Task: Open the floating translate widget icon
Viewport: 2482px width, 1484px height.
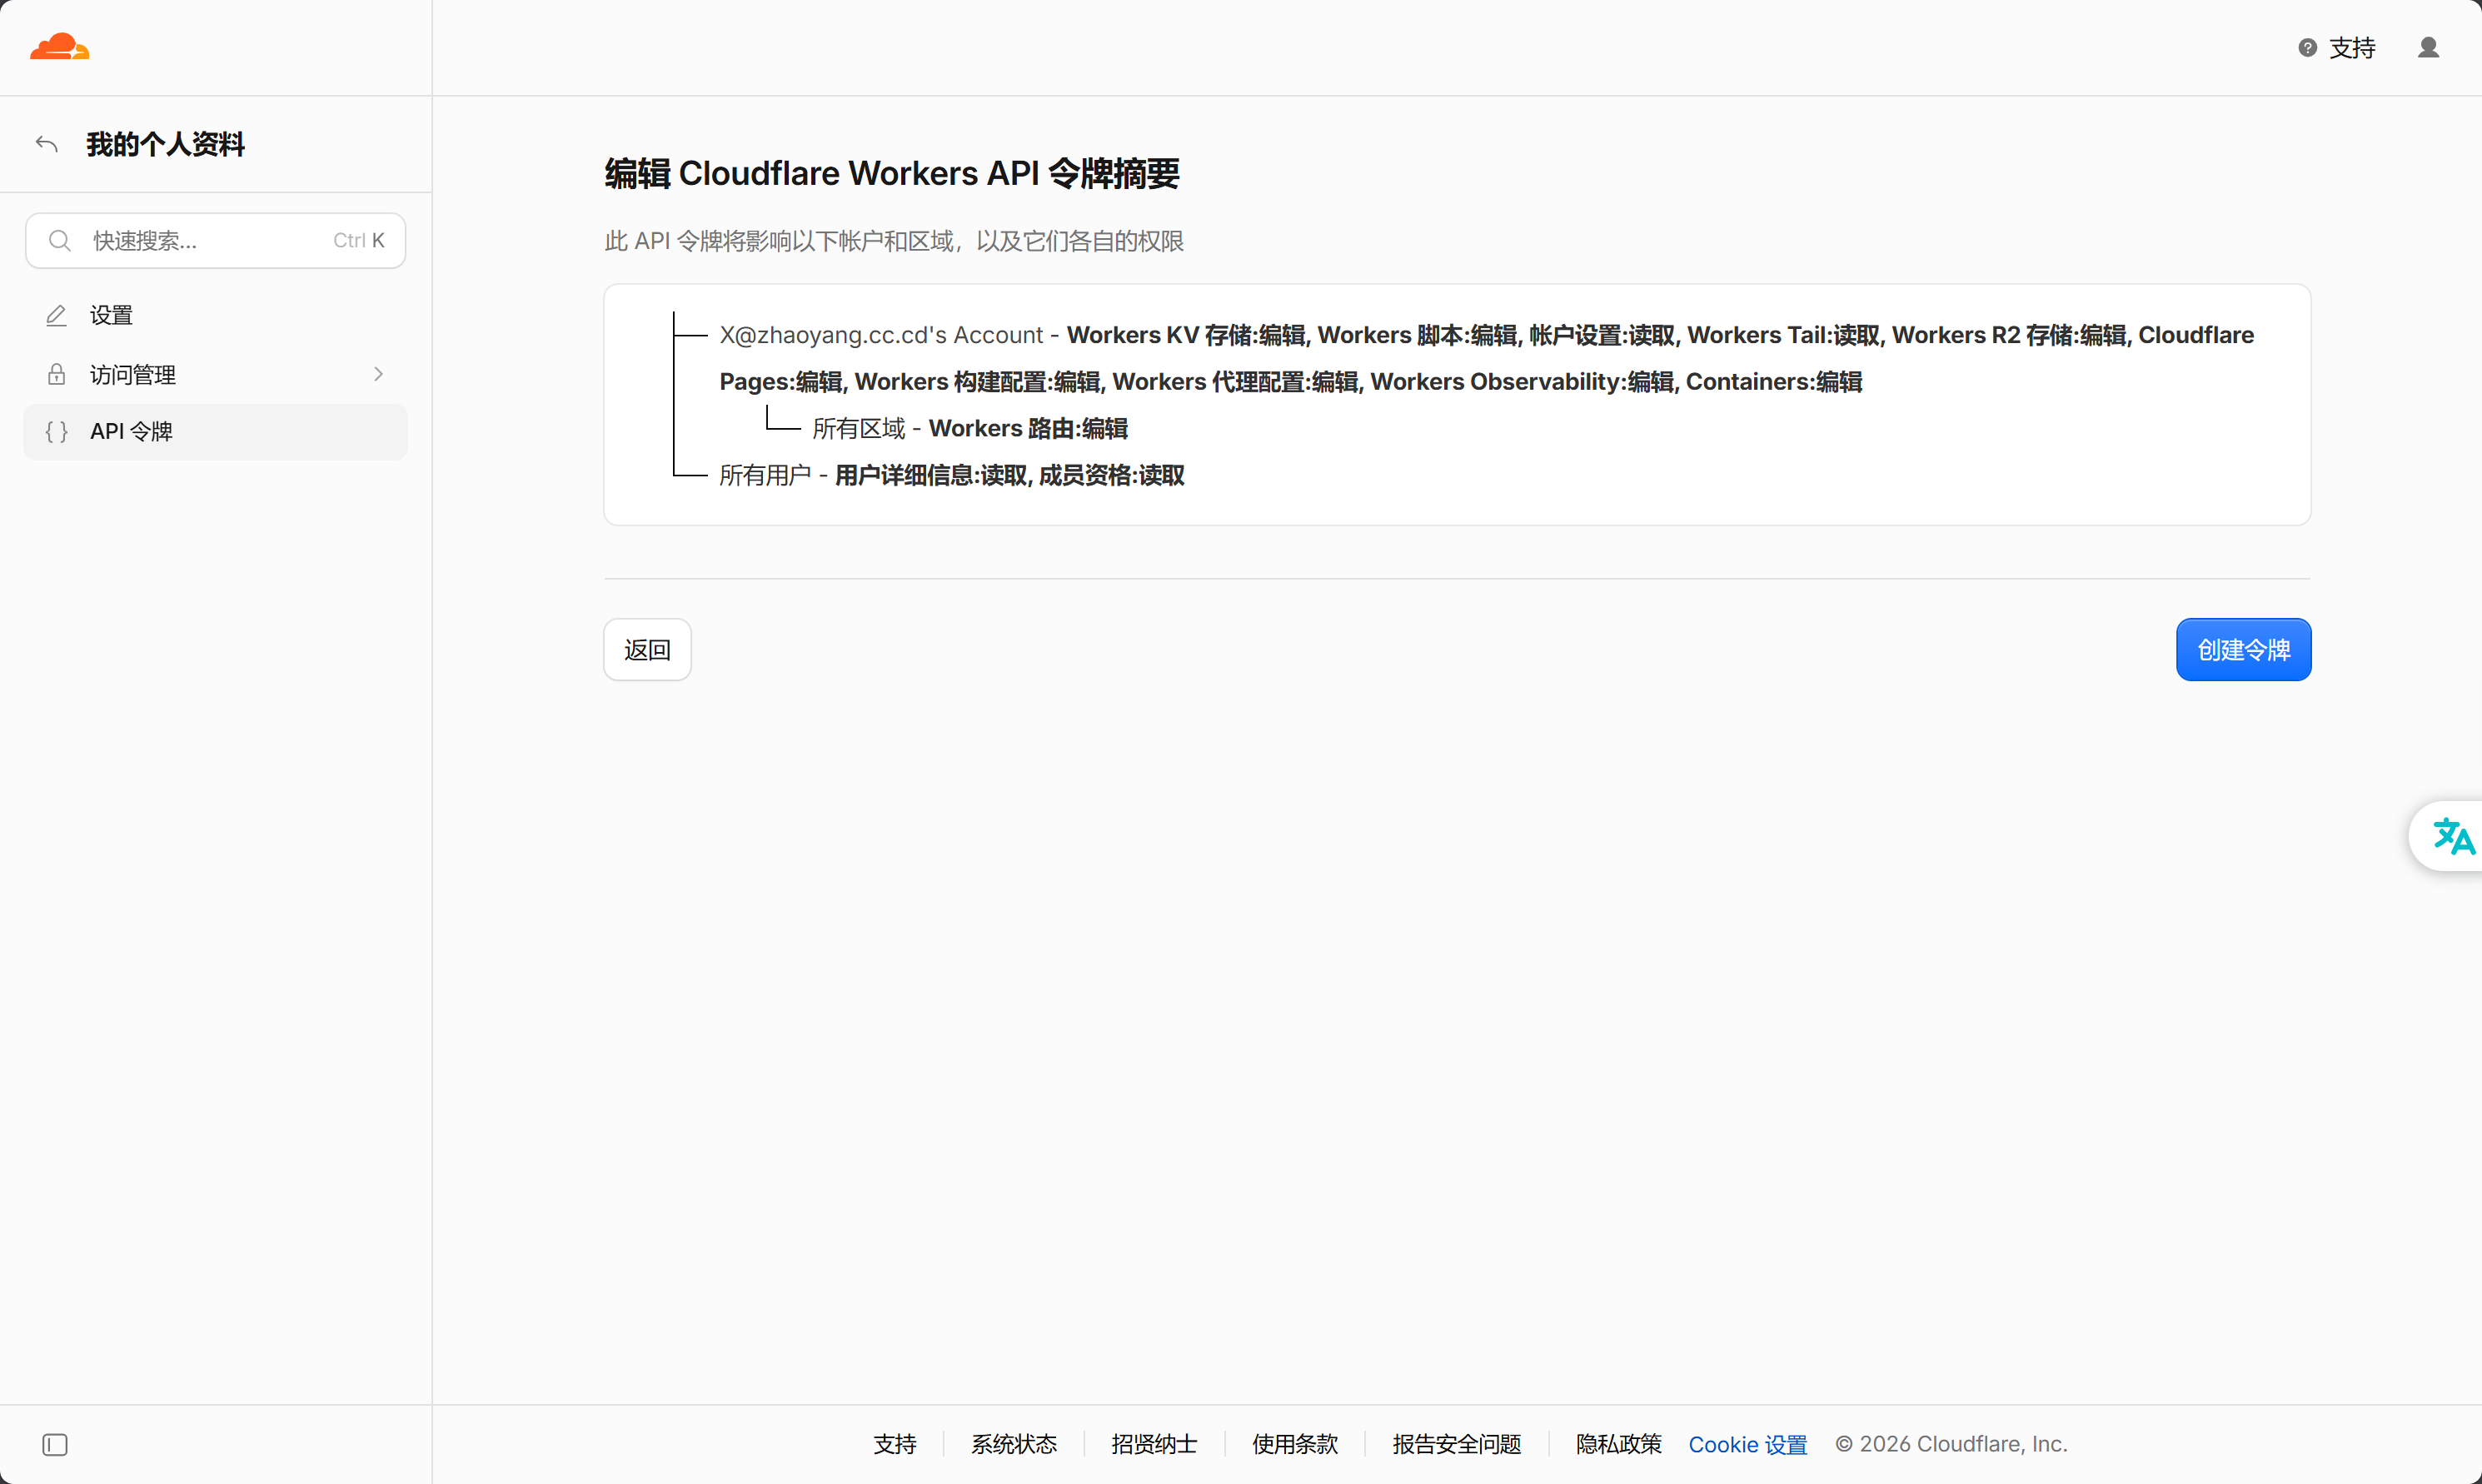Action: pos(2453,836)
